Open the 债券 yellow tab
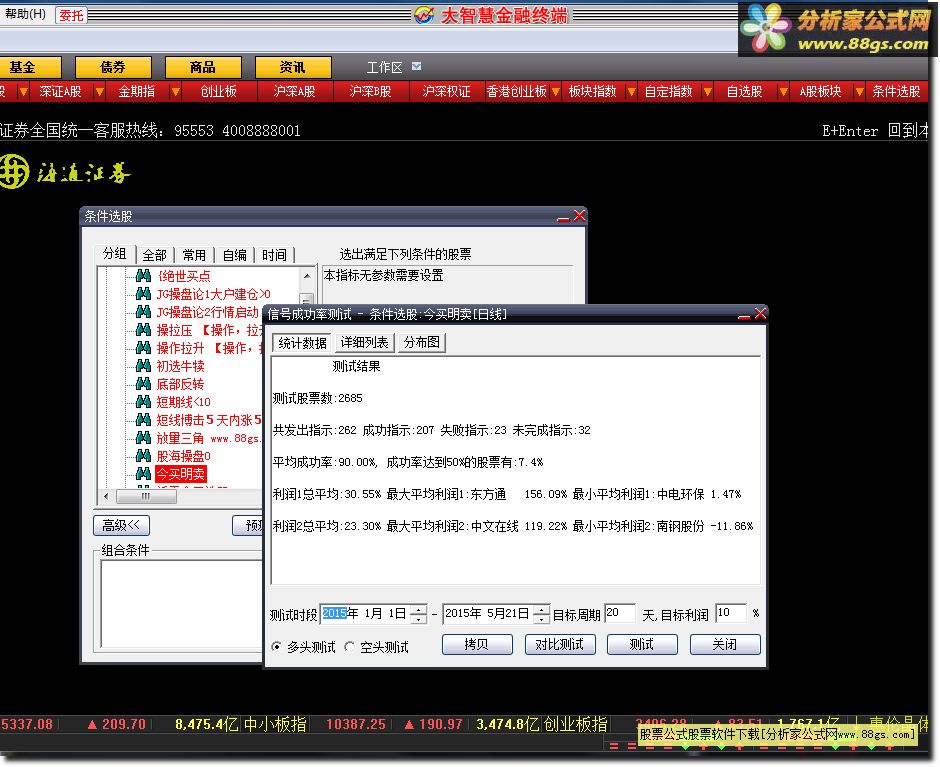This screenshot has width=940, height=767. pos(113,67)
